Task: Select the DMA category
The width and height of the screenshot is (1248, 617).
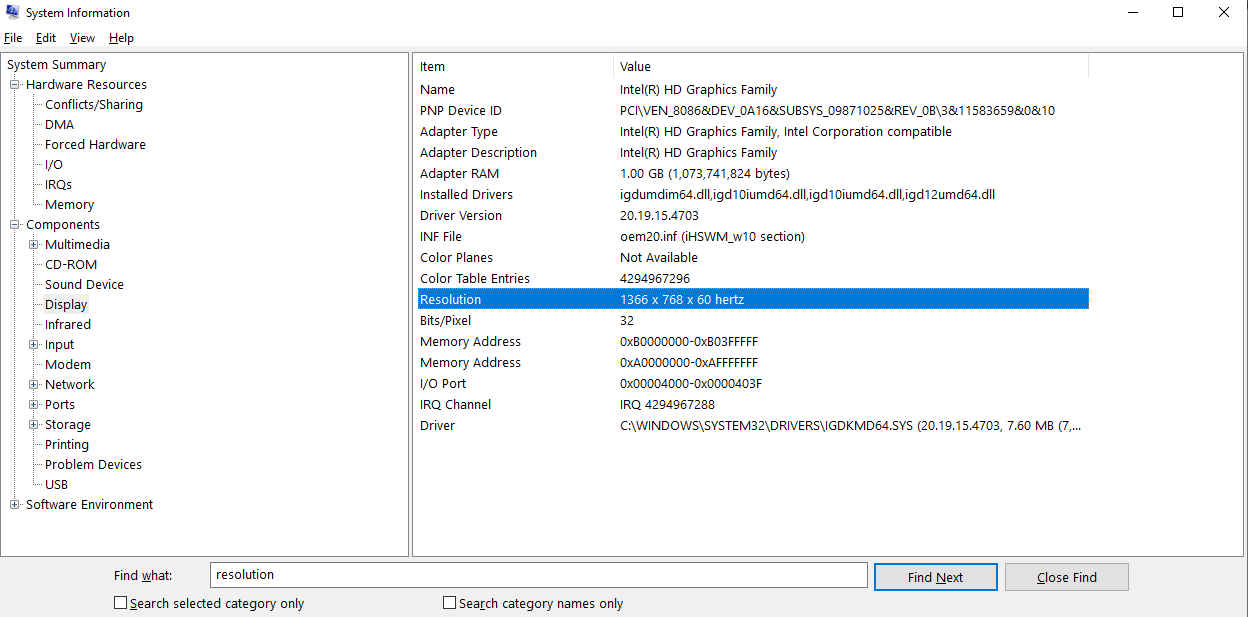Action: coord(59,125)
